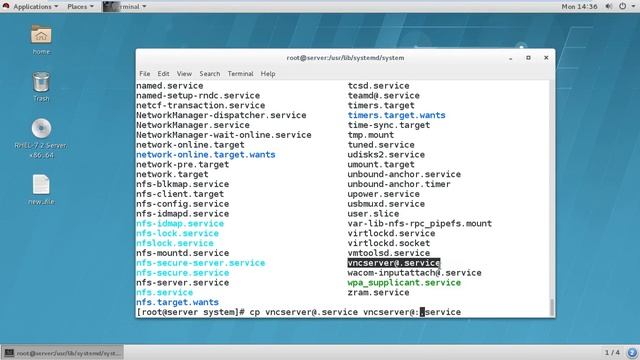Click virtlockd.socket text

coord(389,243)
